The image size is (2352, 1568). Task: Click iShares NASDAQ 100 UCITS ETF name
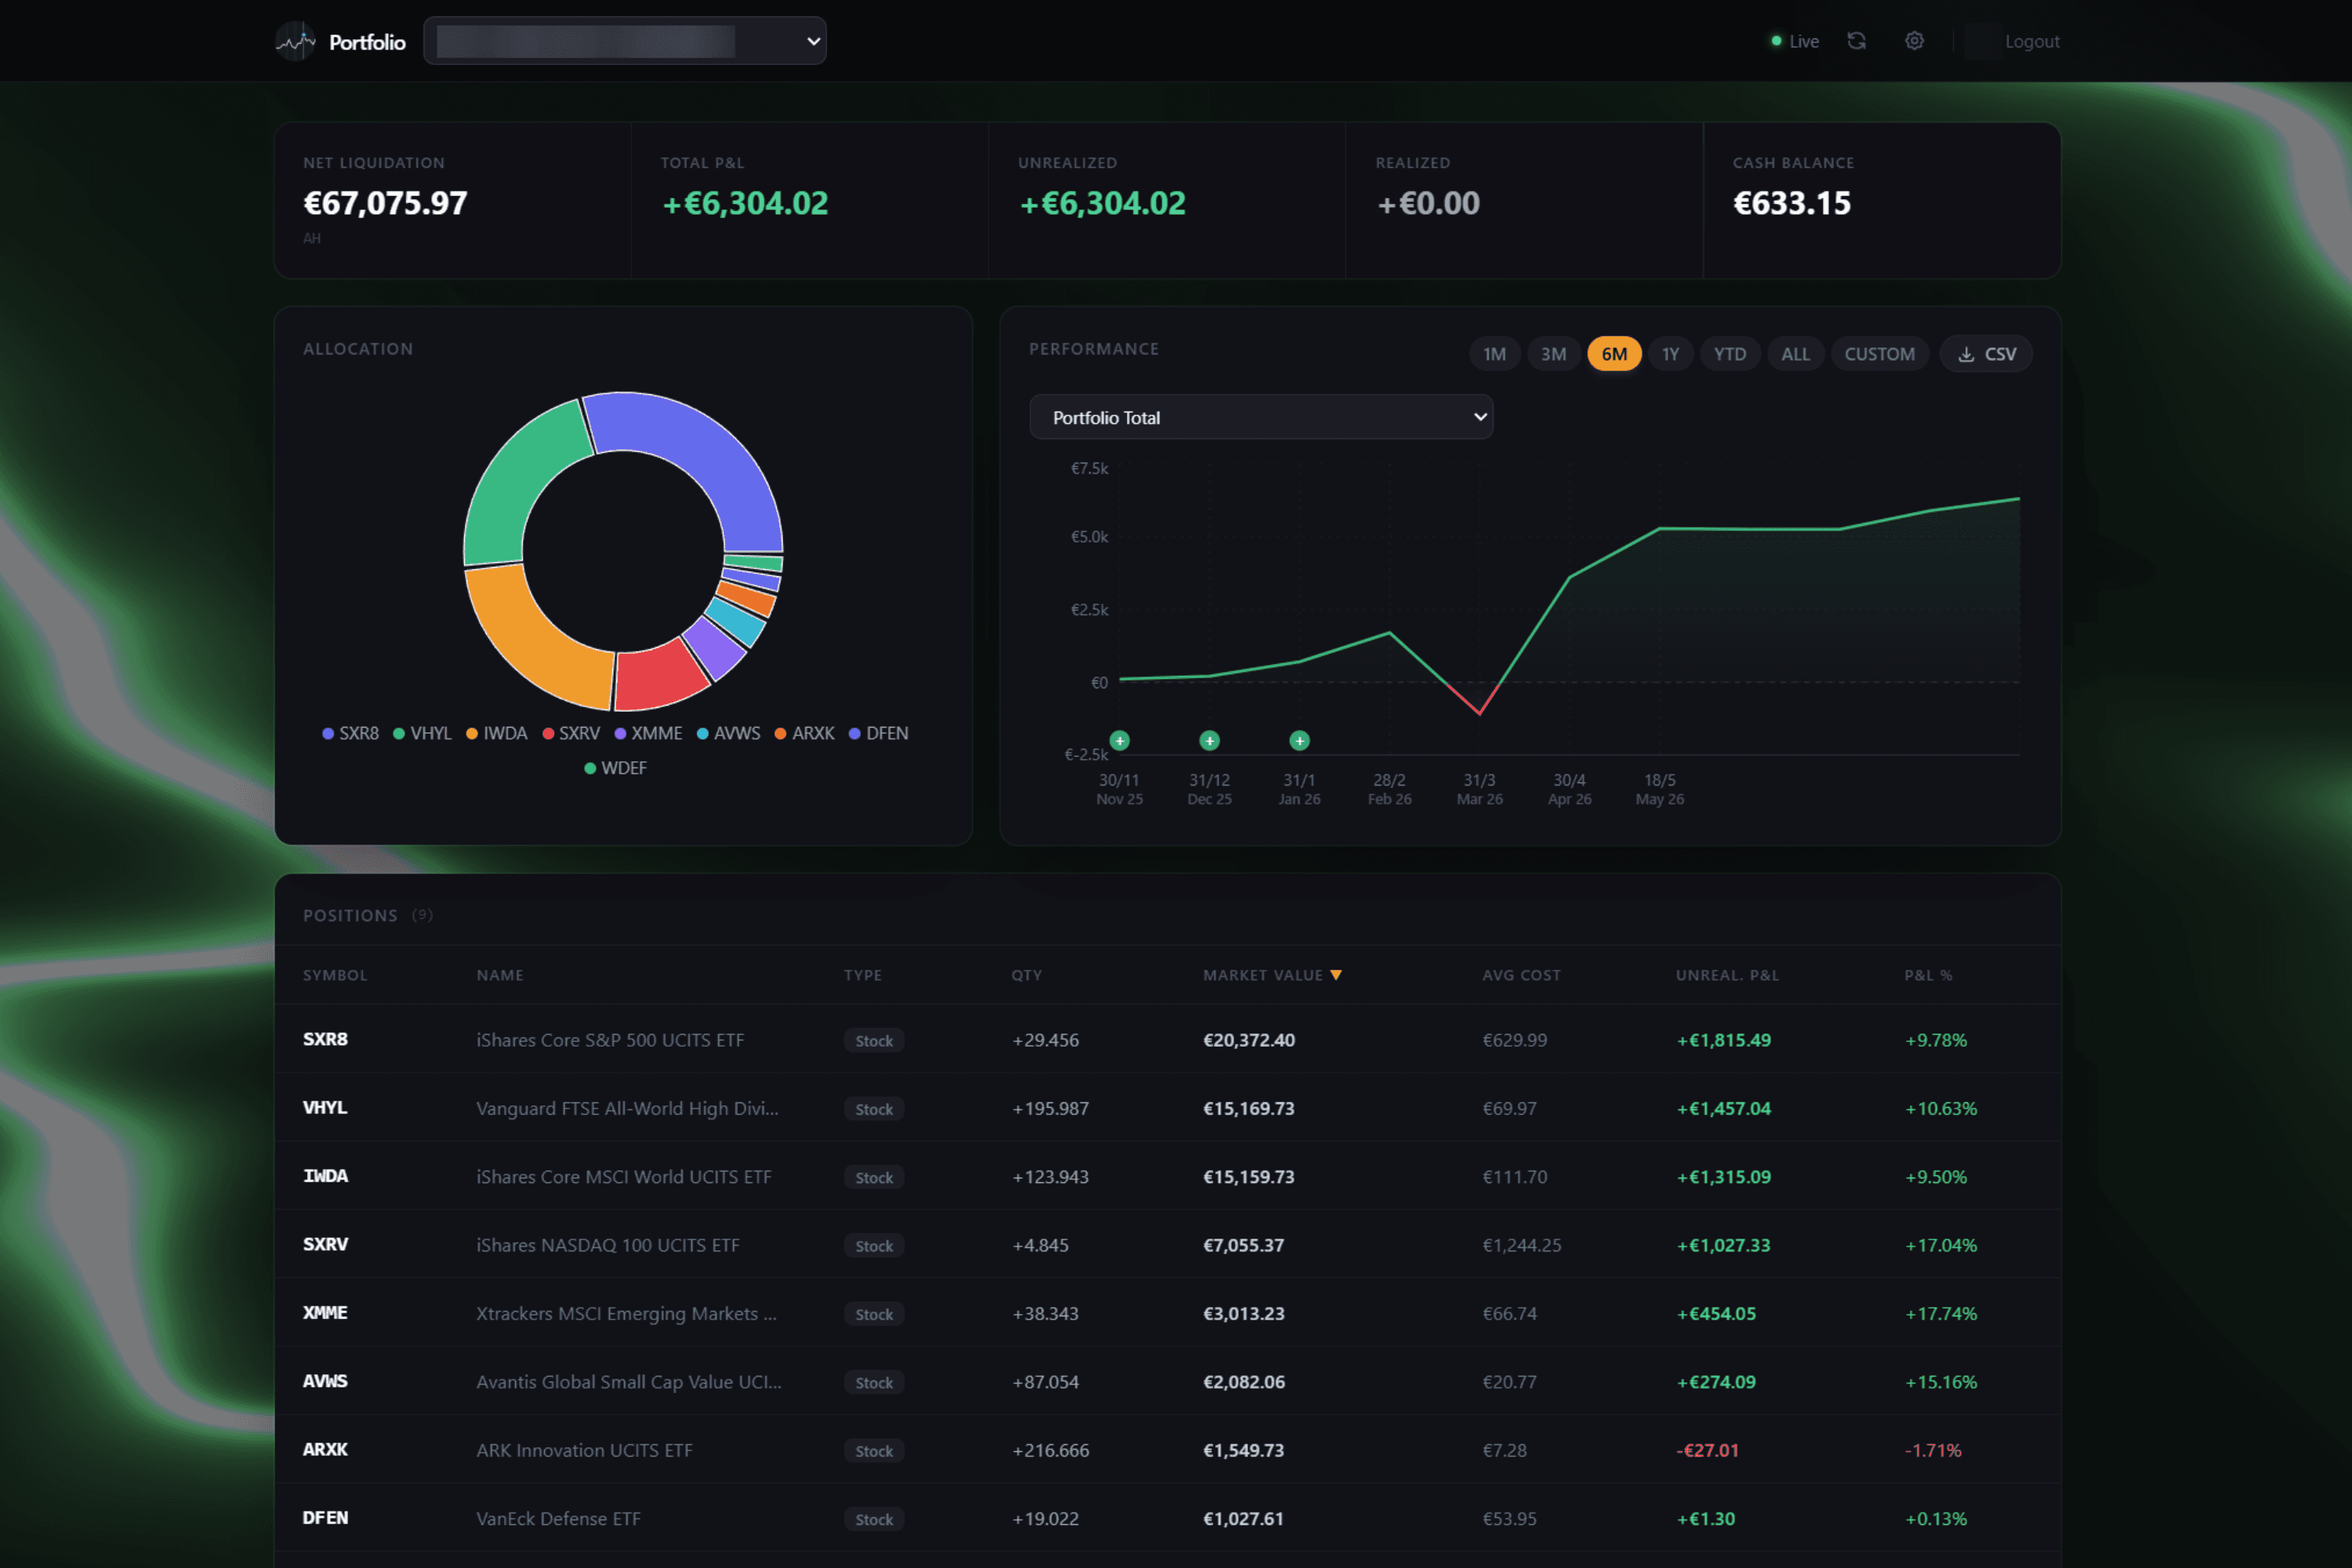(608, 1245)
